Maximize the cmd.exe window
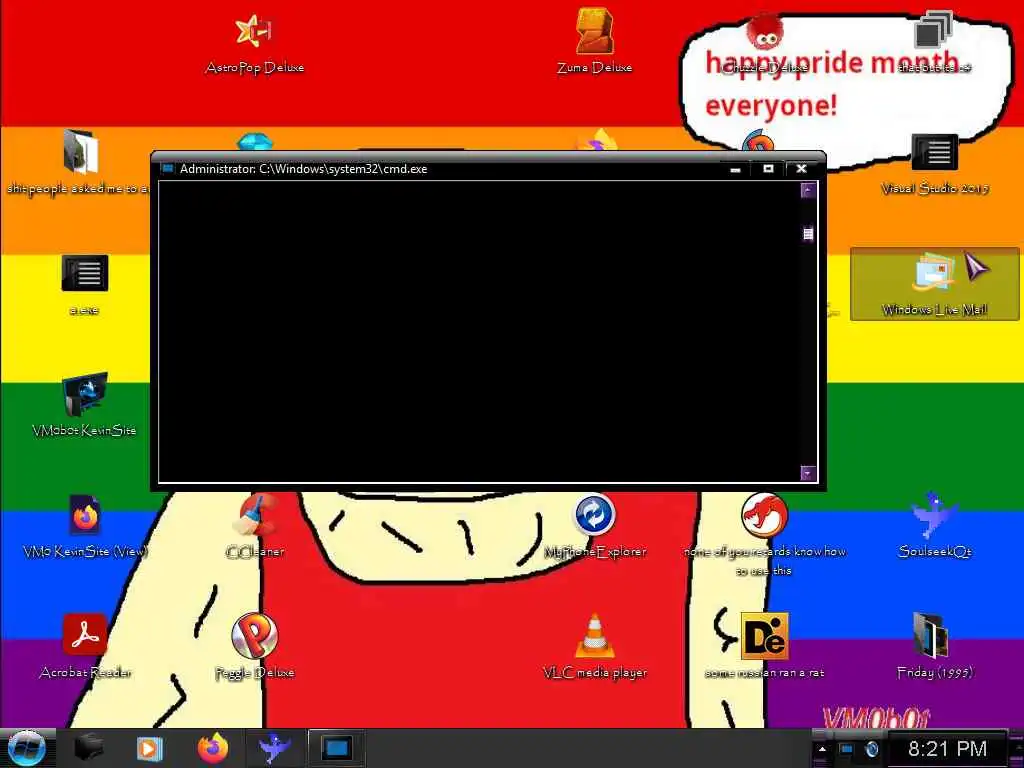The width and height of the screenshot is (1024, 768). (769, 168)
